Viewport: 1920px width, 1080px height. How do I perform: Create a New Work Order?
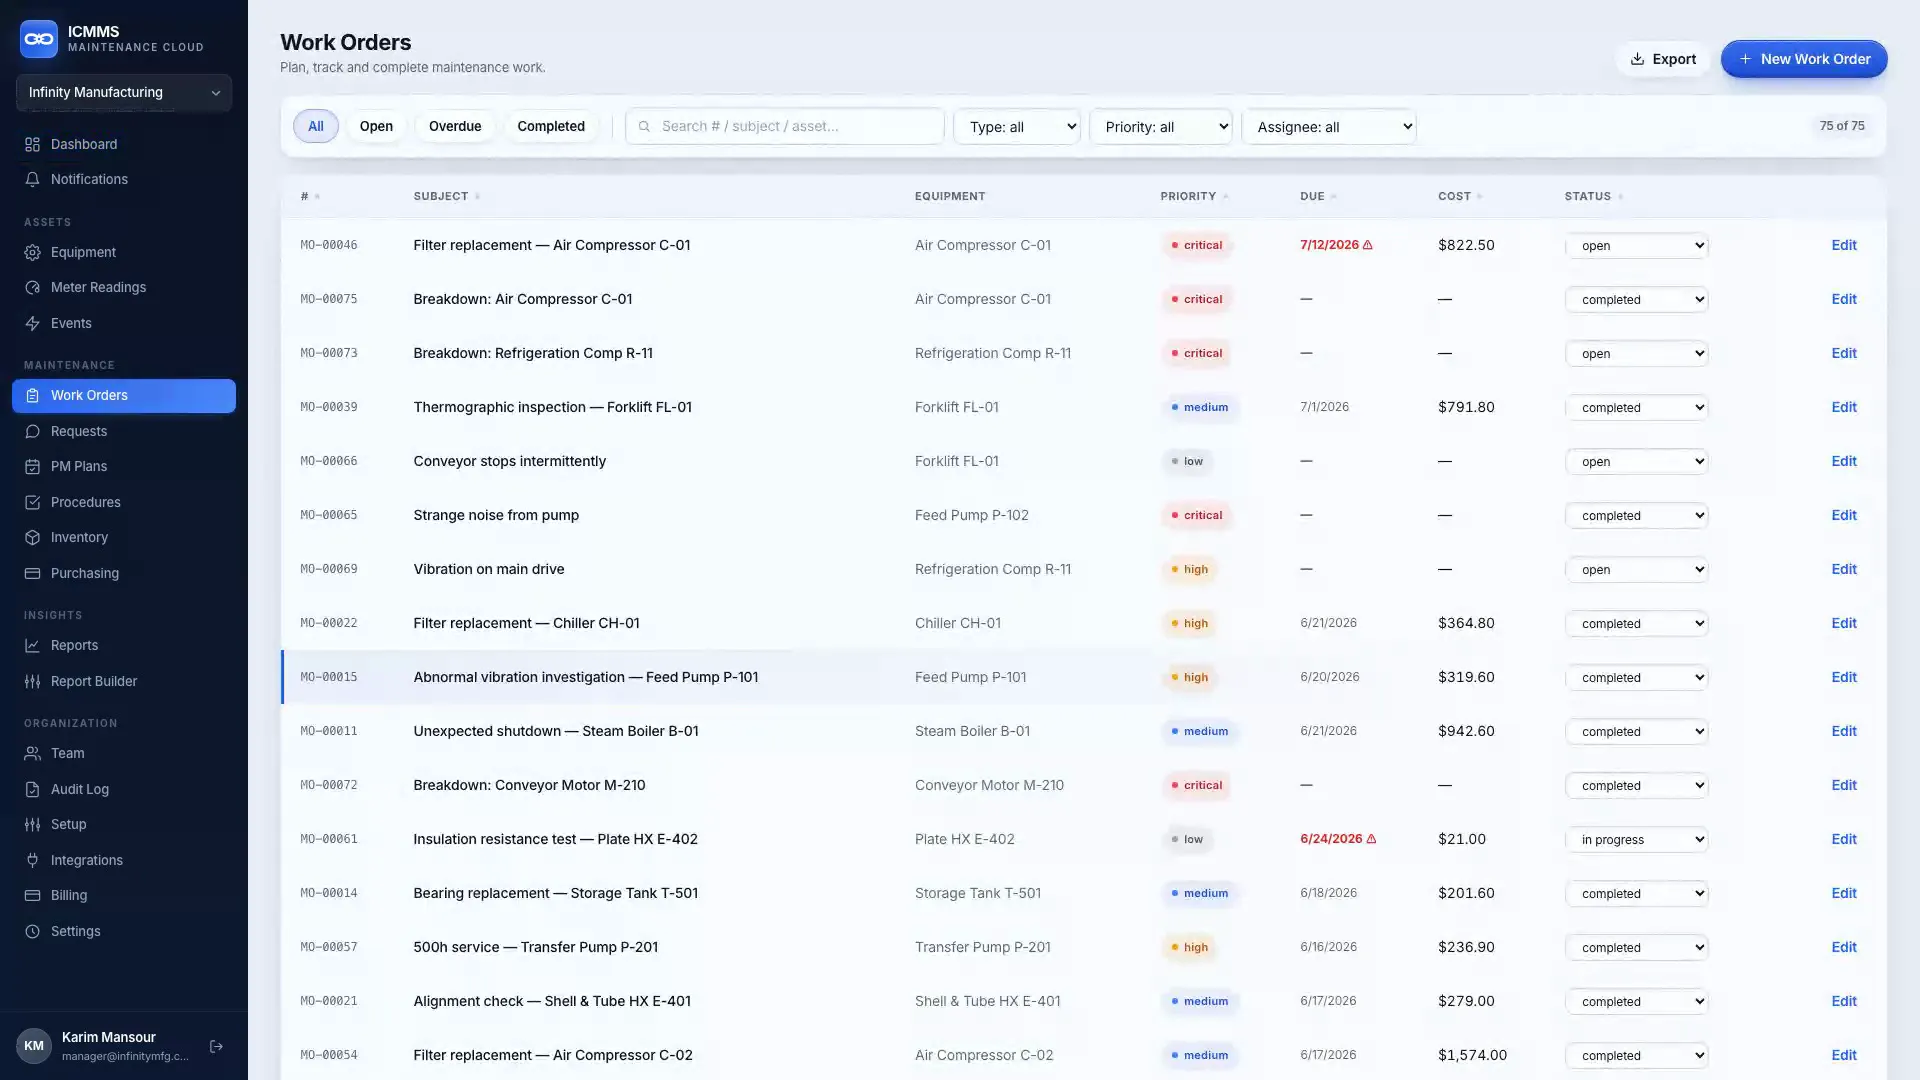(1804, 59)
